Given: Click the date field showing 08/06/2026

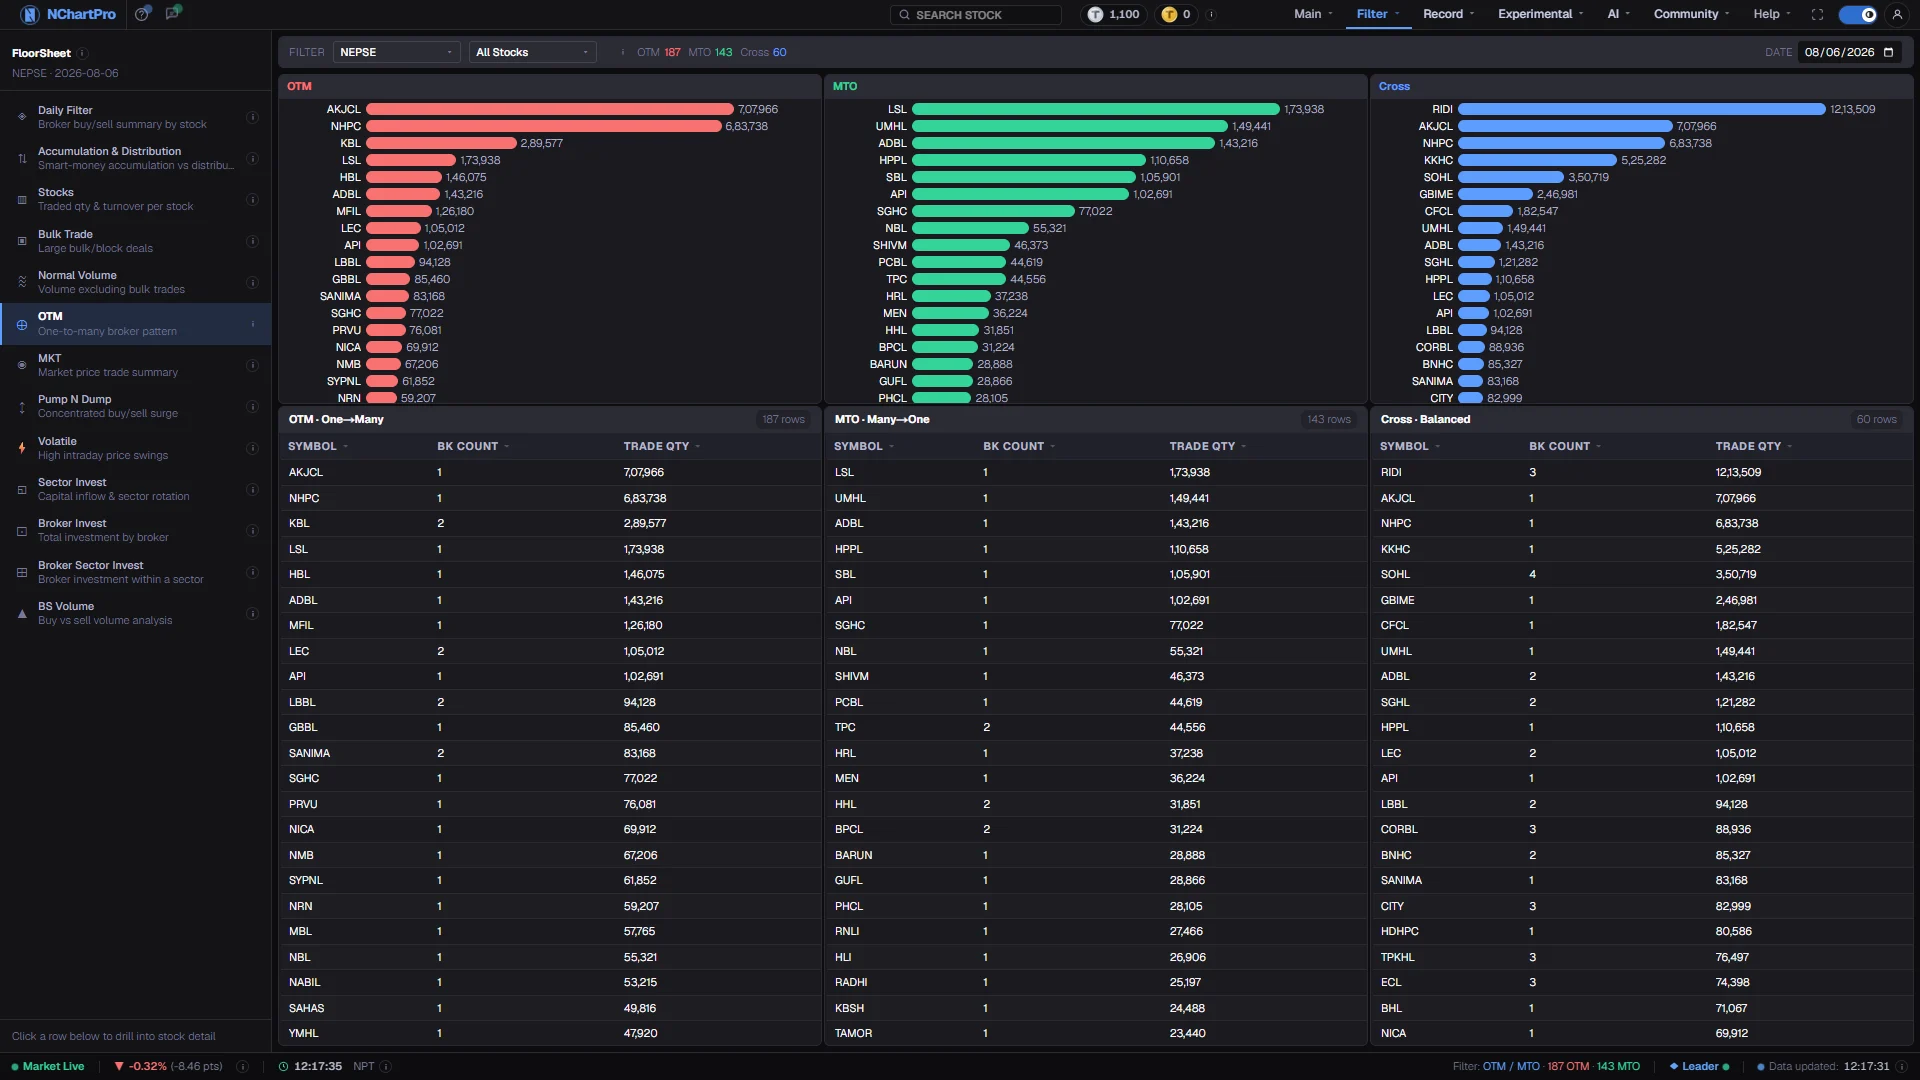Looking at the screenshot, I should point(1849,52).
